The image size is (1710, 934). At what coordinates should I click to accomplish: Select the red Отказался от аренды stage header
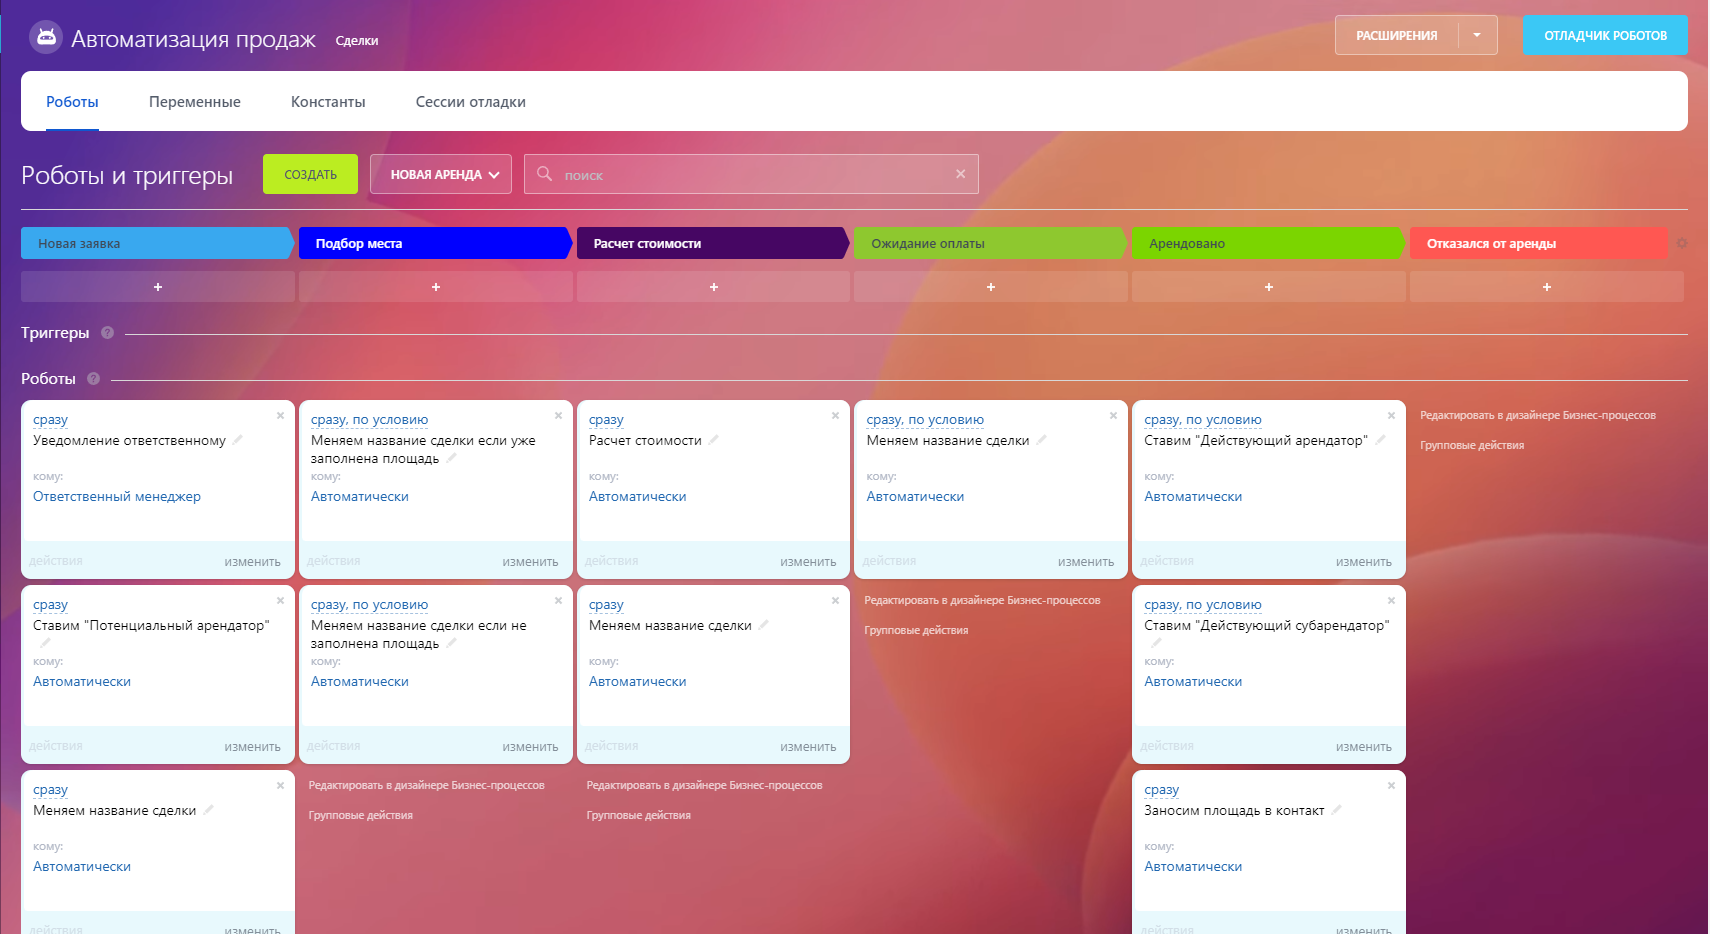[x=1538, y=243]
